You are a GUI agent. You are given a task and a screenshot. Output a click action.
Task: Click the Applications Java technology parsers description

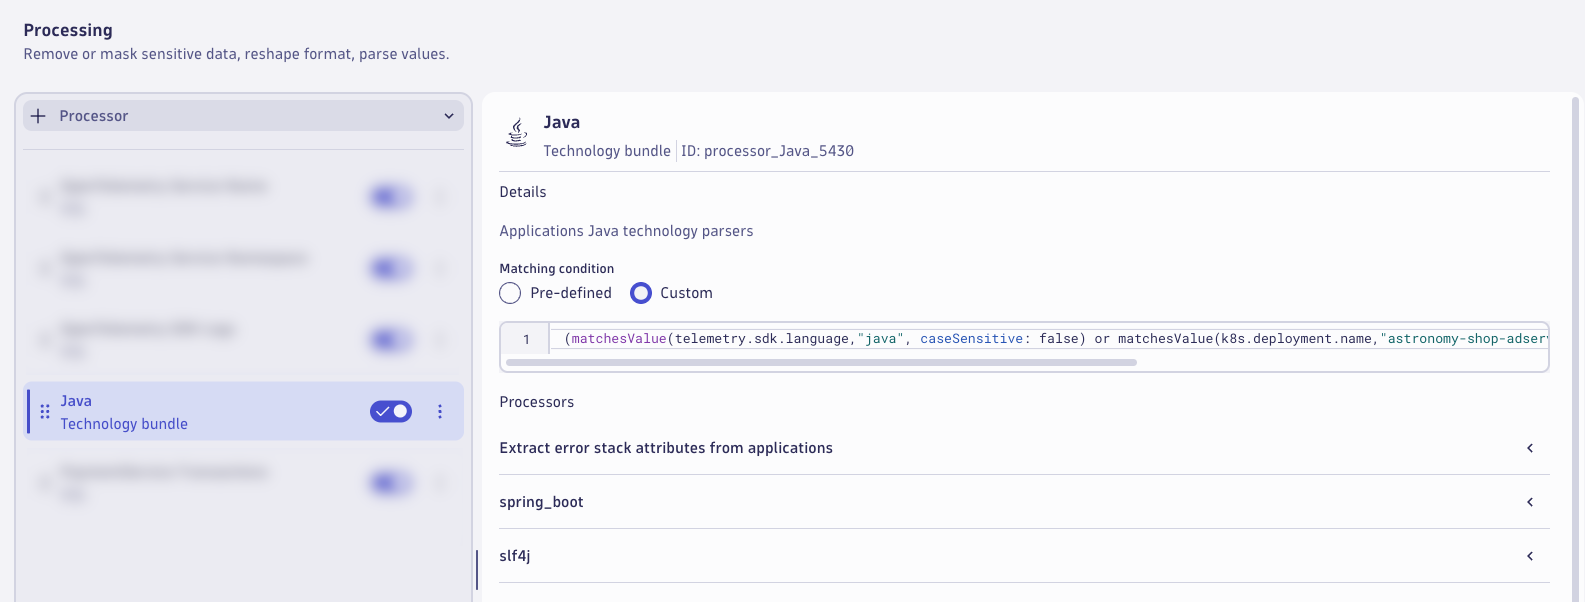626,231
